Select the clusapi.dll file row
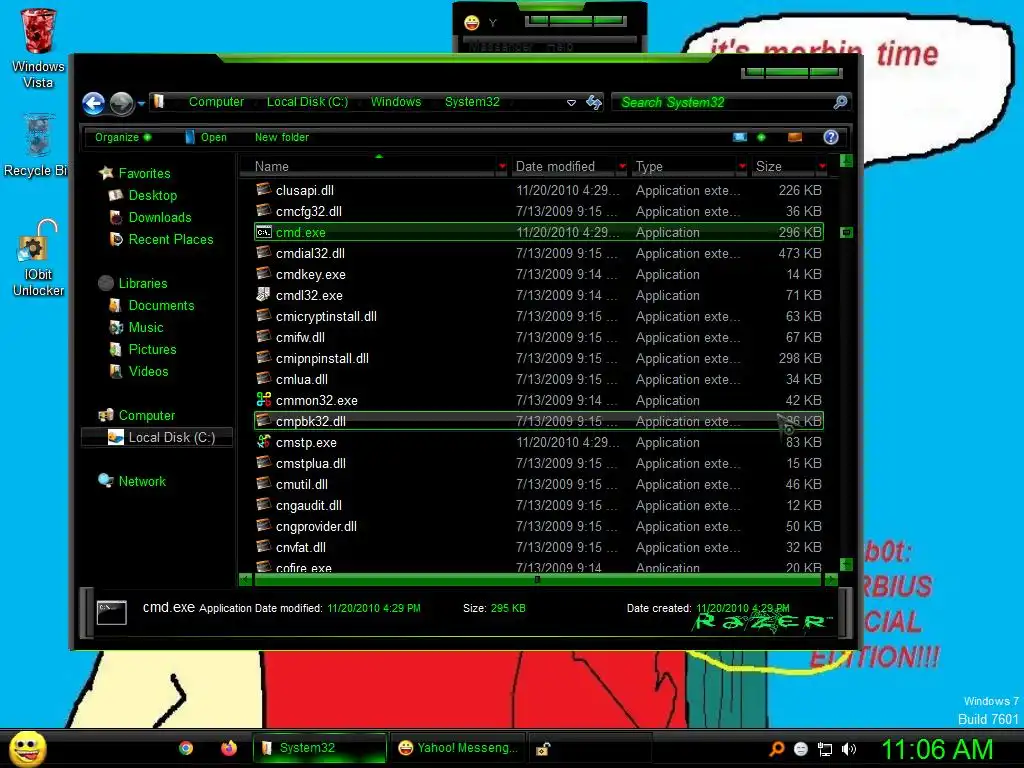Screen dimensions: 1024x768 [539, 190]
